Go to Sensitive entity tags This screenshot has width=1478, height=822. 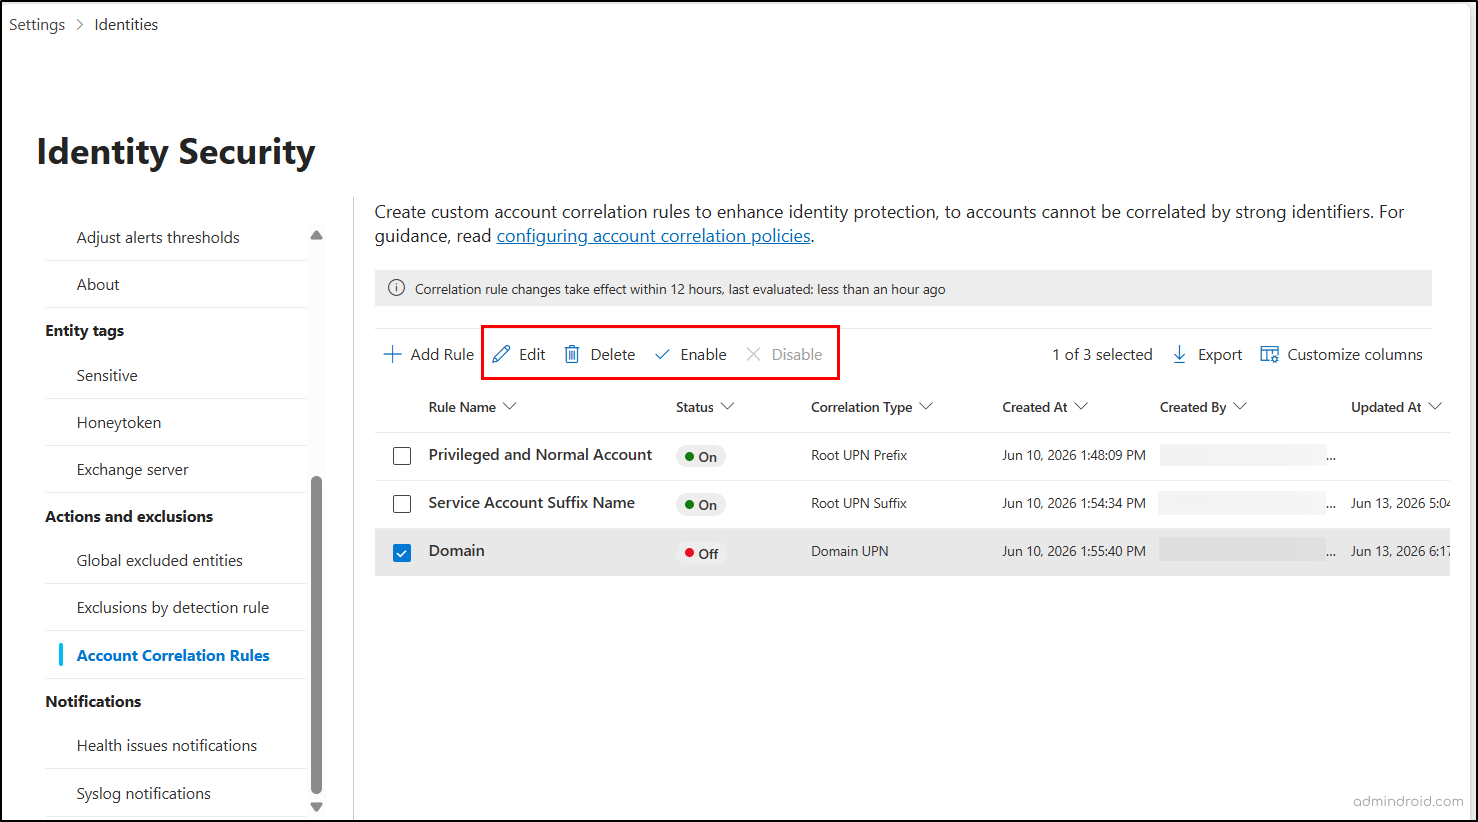coord(107,375)
